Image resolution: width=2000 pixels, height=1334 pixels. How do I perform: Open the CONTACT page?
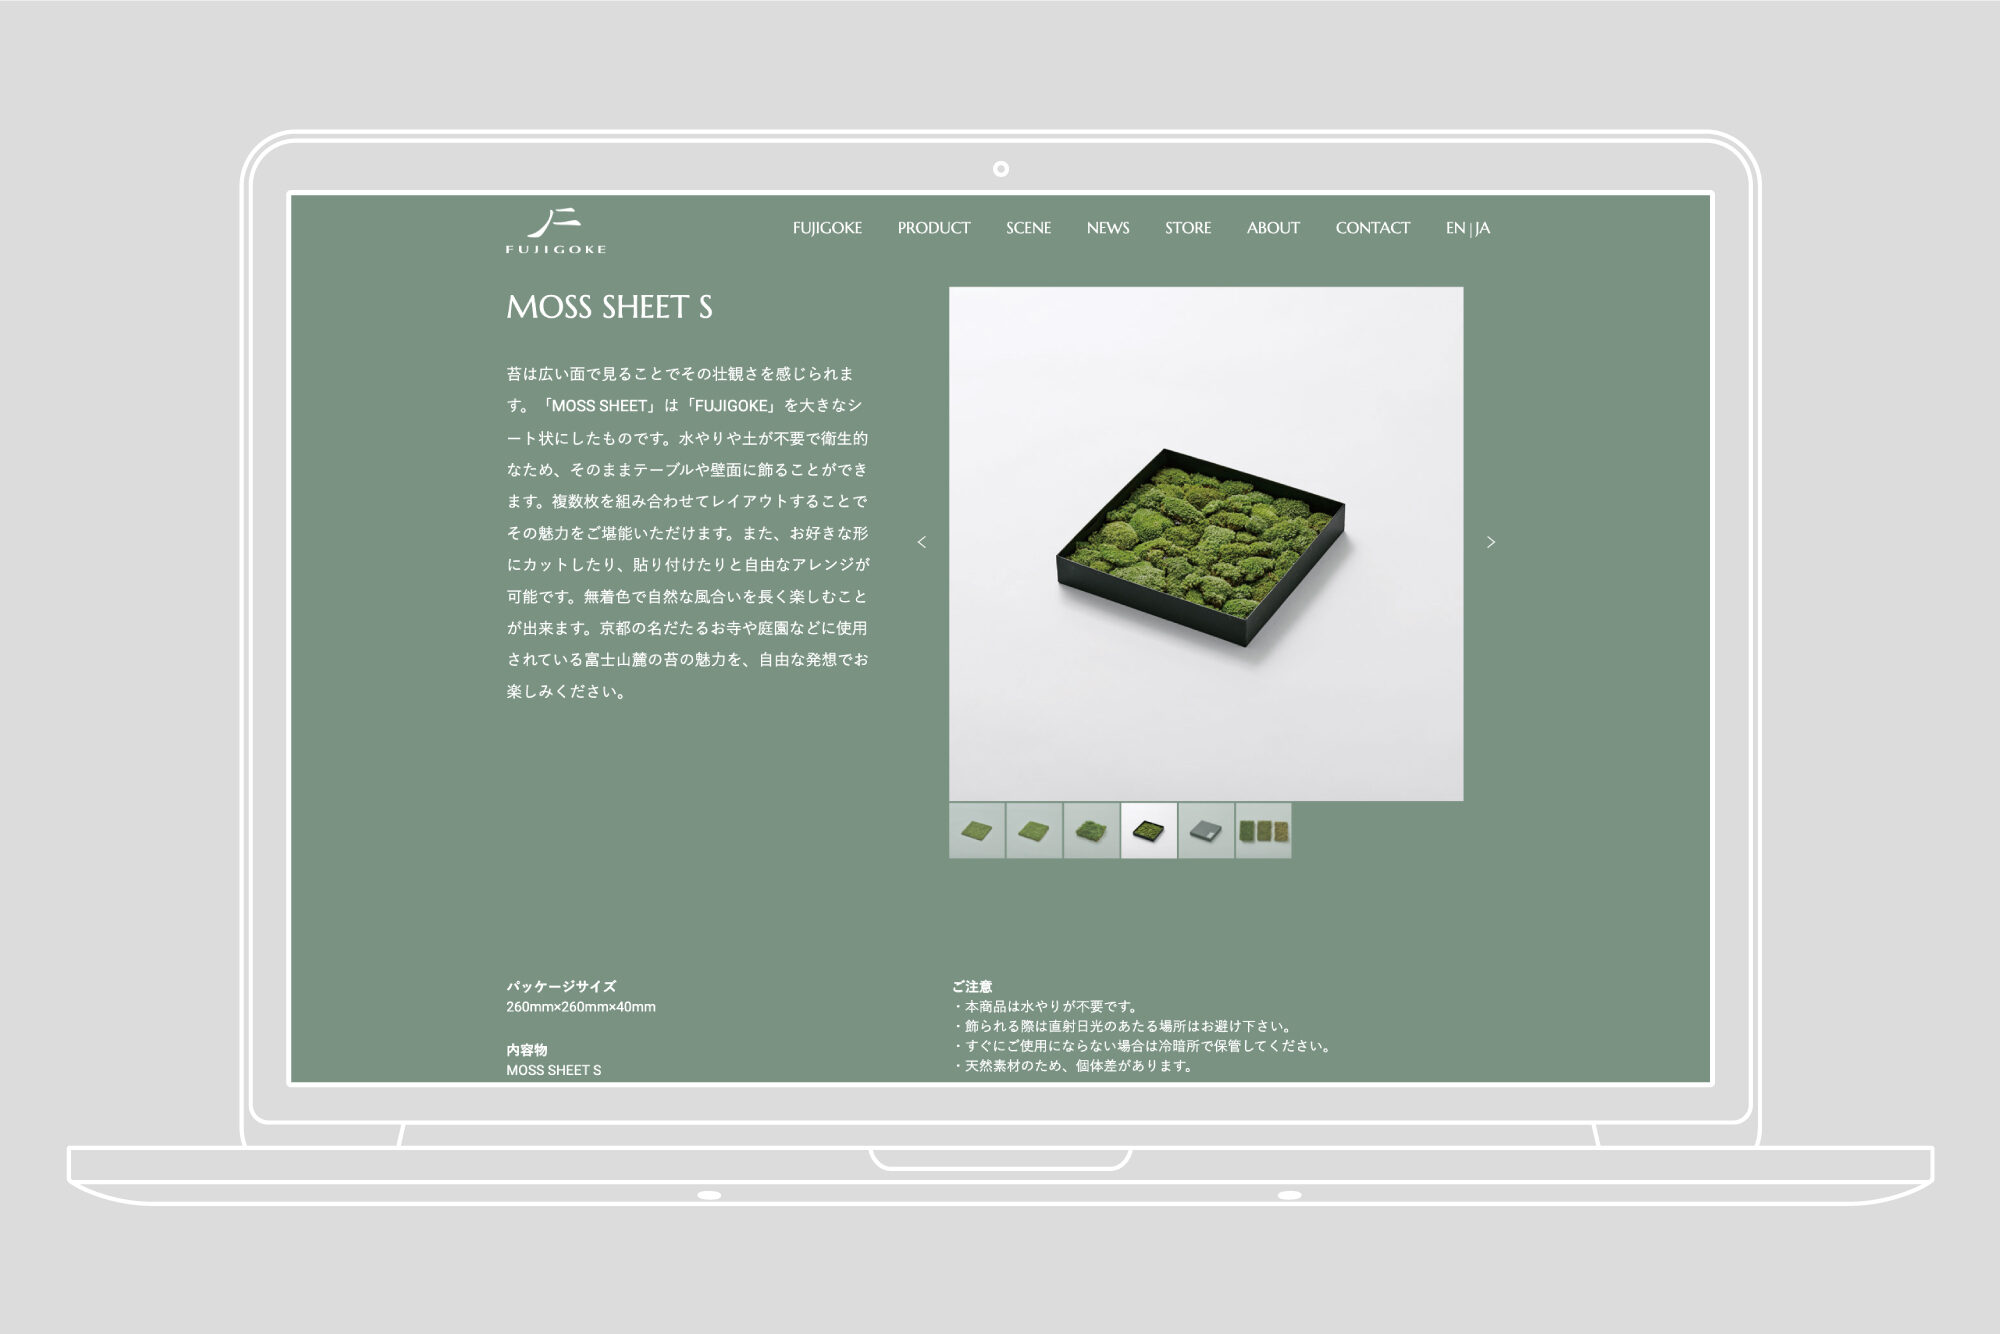coord(1372,228)
